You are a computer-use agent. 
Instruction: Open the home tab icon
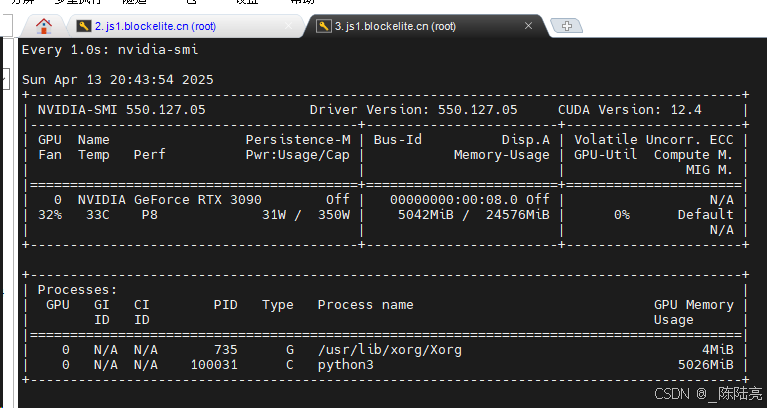44,26
